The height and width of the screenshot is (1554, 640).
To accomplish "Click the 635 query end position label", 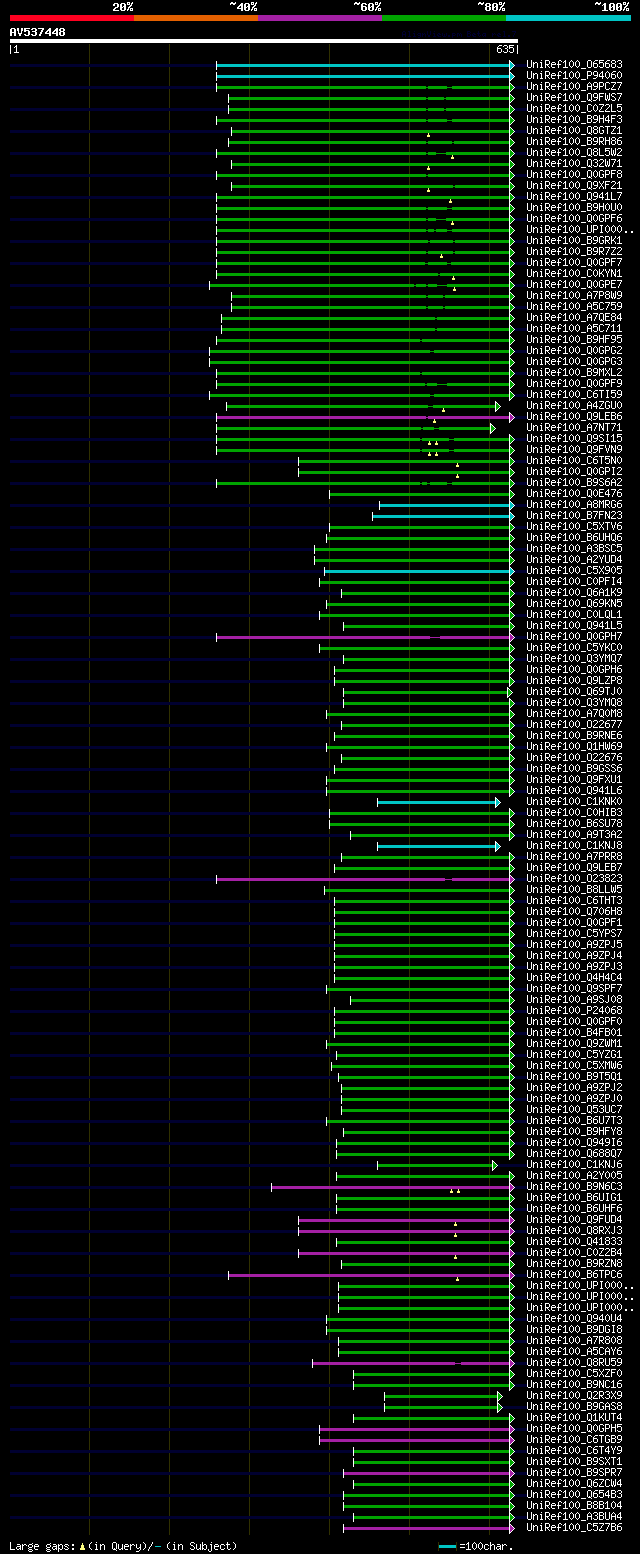I will click(505, 49).
